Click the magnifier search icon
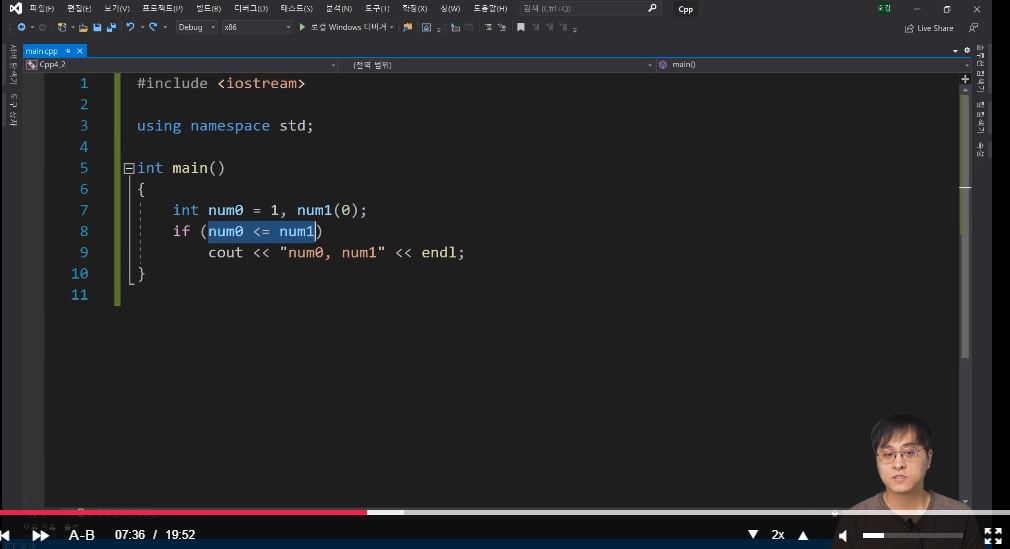The width and height of the screenshot is (1010, 549). pos(652,8)
